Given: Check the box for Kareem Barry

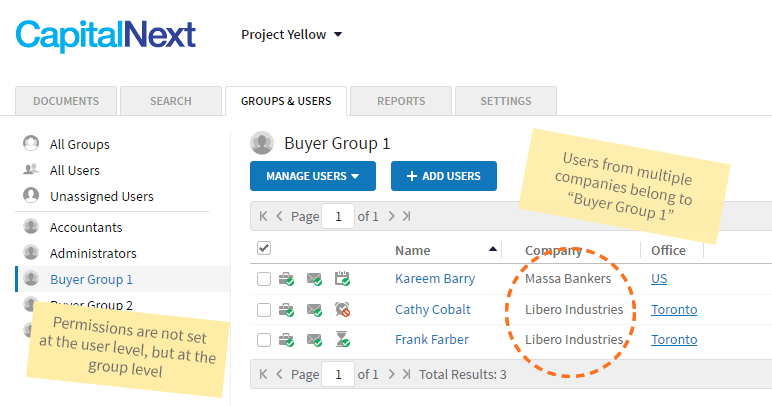Looking at the screenshot, I should pos(264,279).
